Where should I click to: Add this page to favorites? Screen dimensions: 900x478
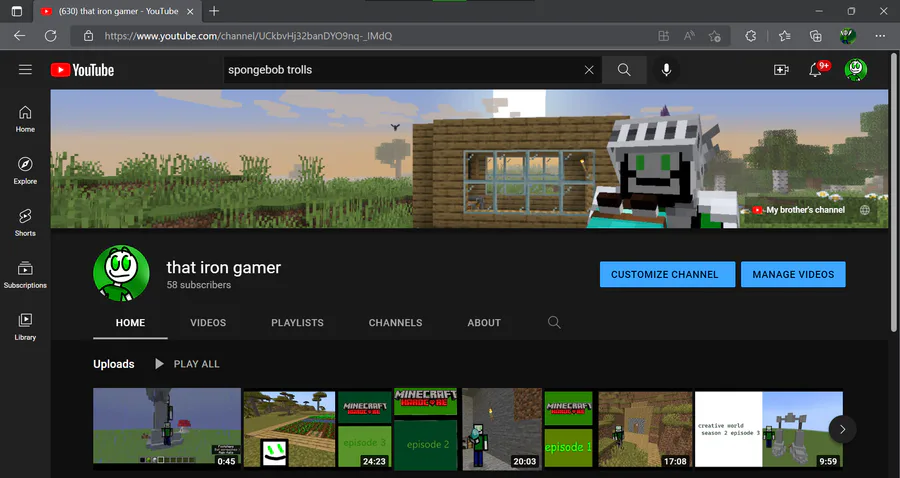(x=715, y=36)
